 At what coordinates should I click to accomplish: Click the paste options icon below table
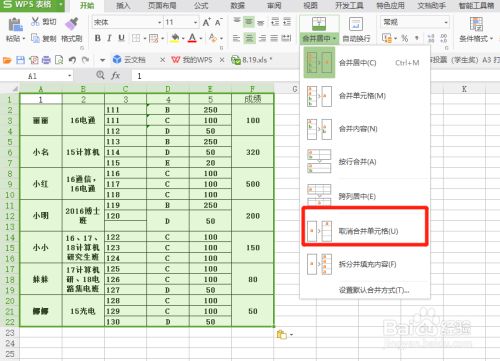[x=282, y=334]
